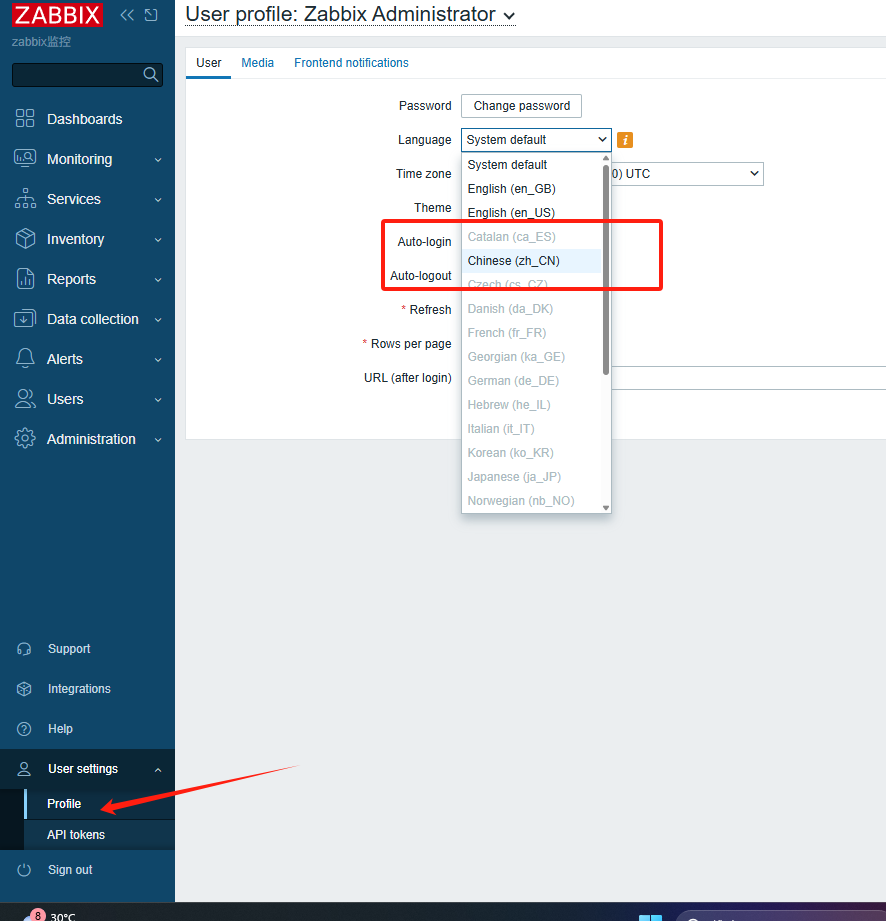The image size is (886, 921).
Task: Open the Integrations link
Action: (x=79, y=689)
